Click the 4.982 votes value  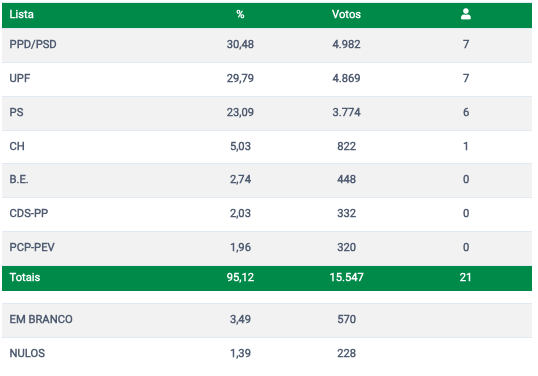pos(346,45)
